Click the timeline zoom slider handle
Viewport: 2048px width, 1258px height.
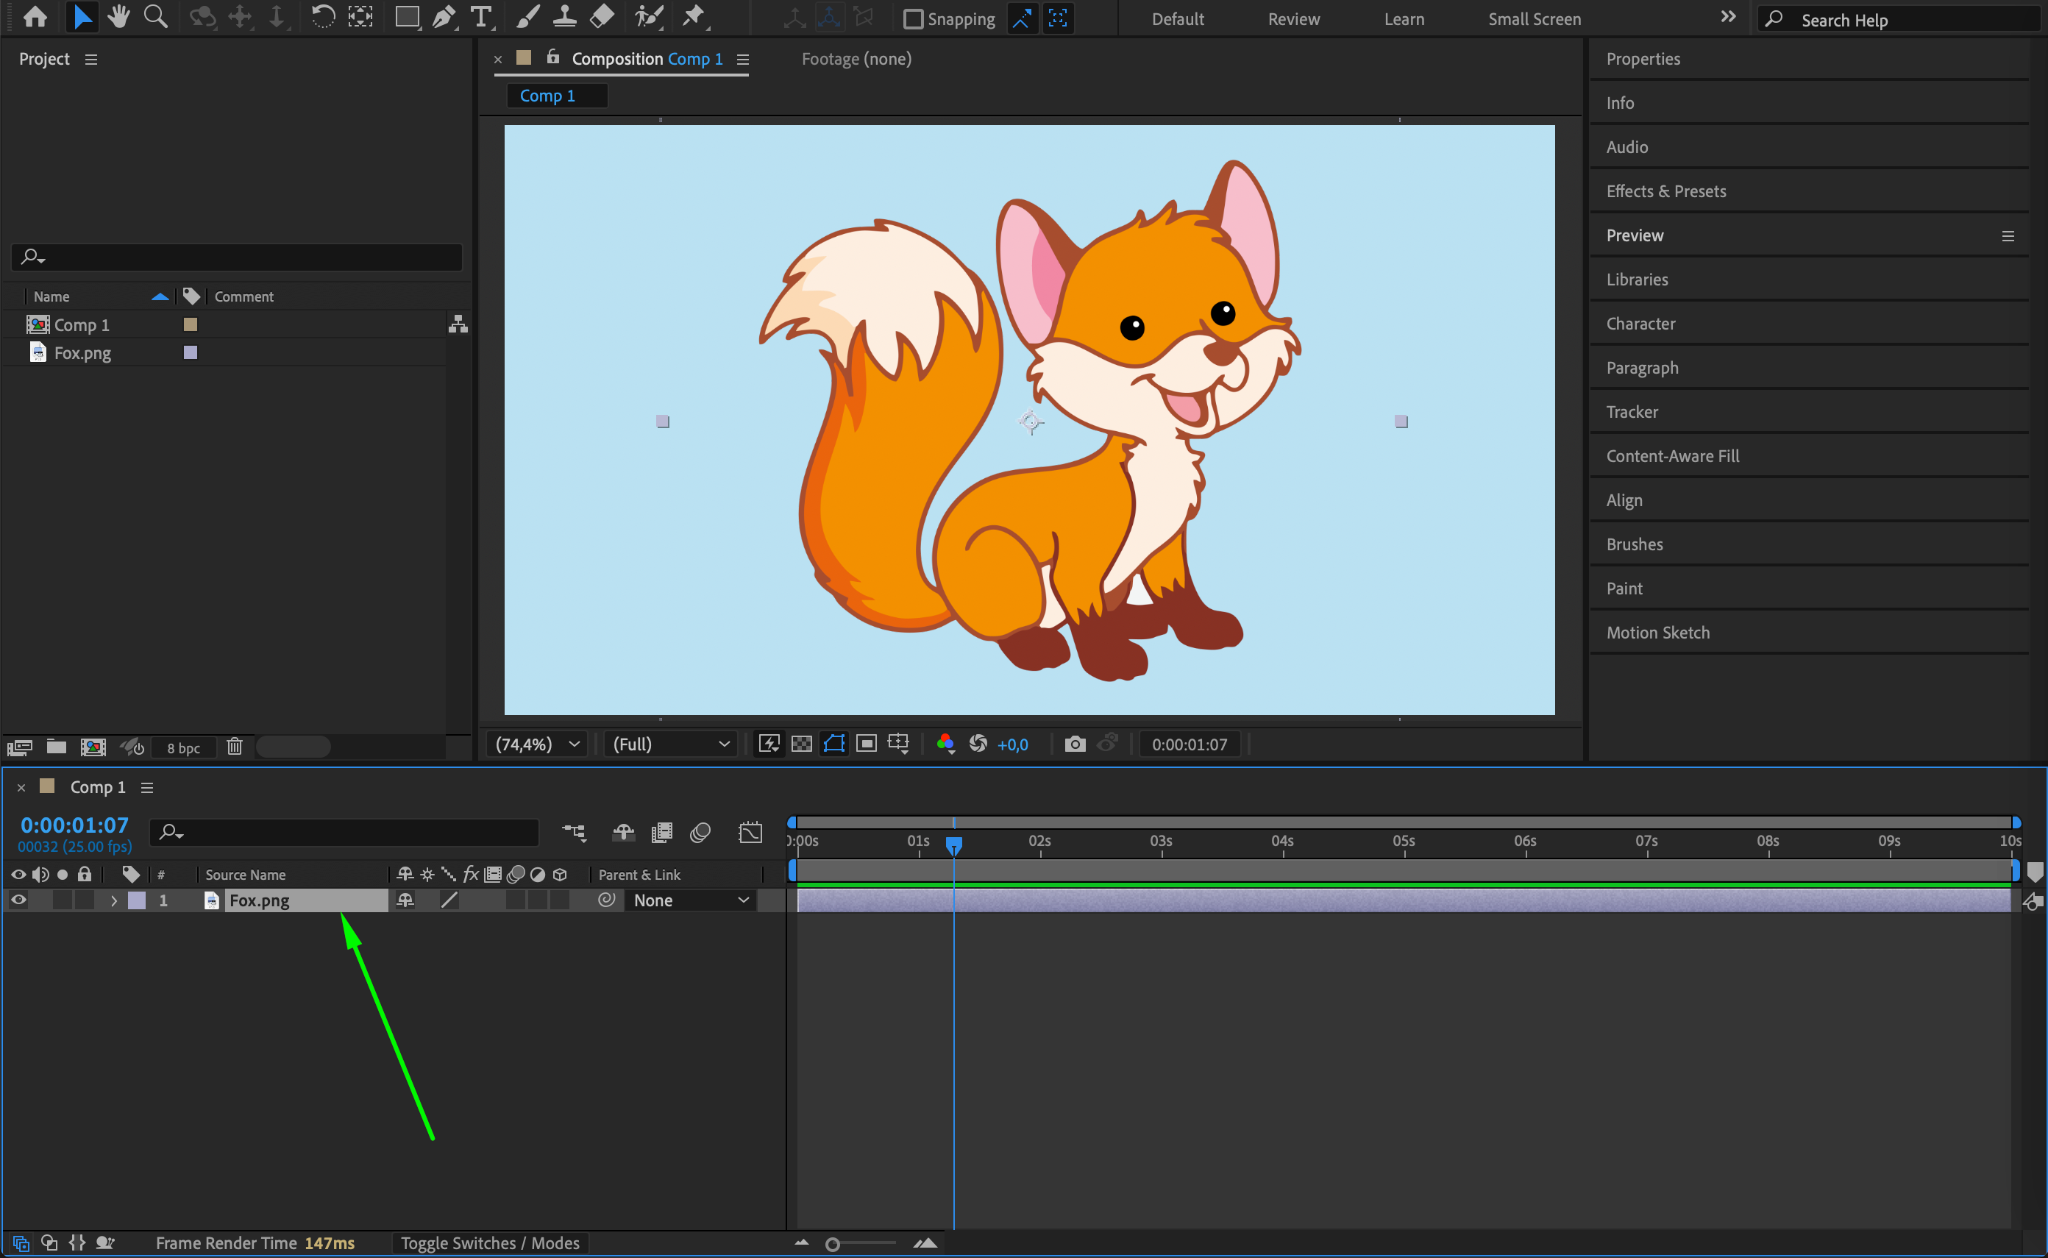[832, 1244]
